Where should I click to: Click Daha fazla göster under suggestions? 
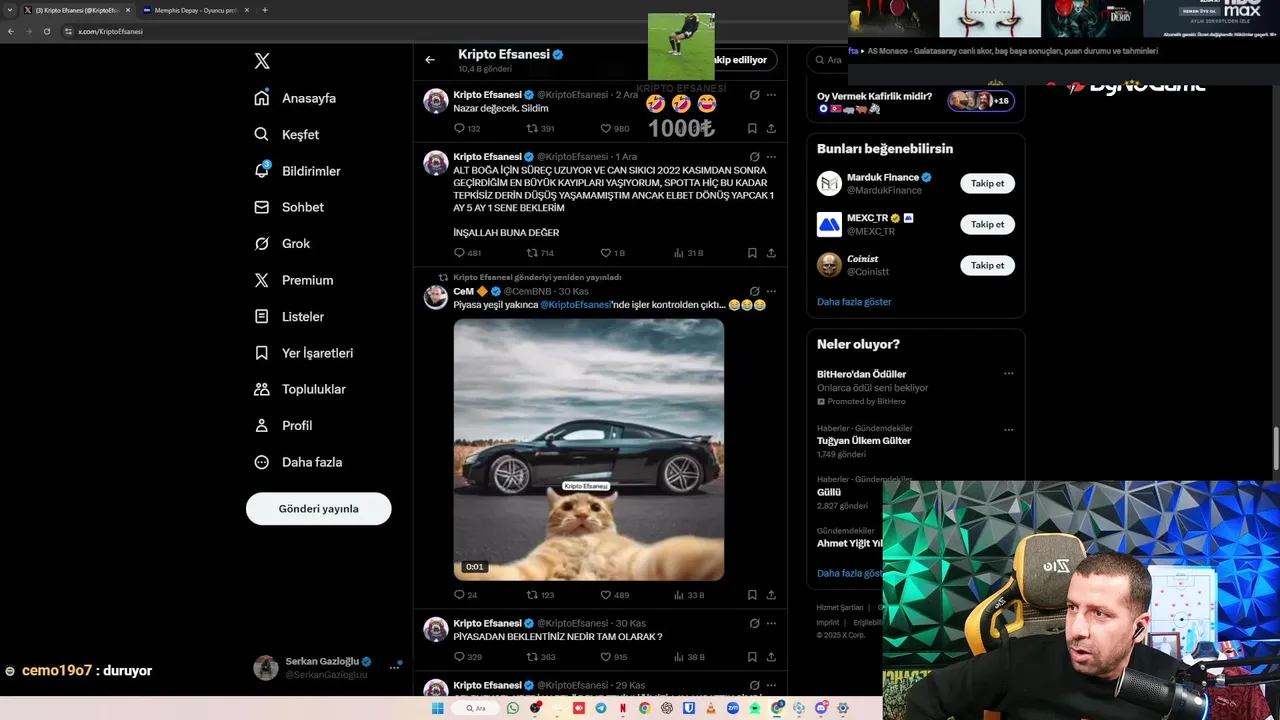pyautogui.click(x=854, y=301)
